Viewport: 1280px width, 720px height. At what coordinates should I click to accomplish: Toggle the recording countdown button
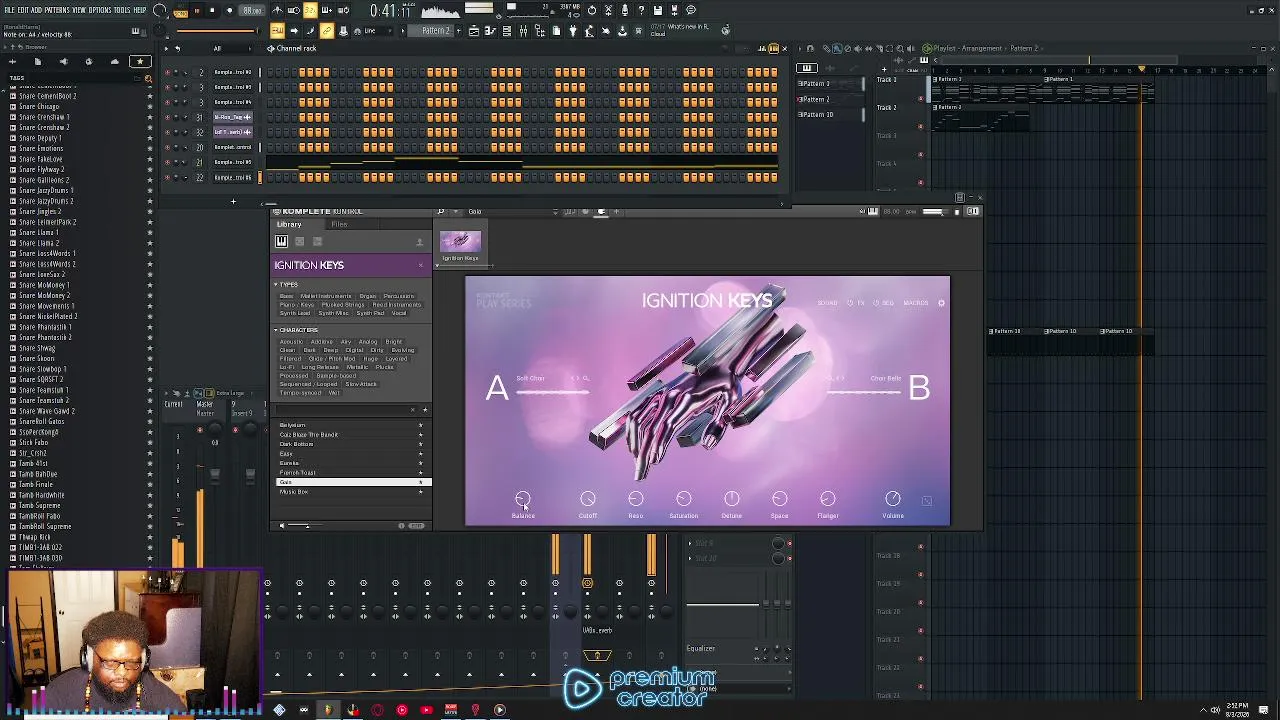[x=310, y=10]
